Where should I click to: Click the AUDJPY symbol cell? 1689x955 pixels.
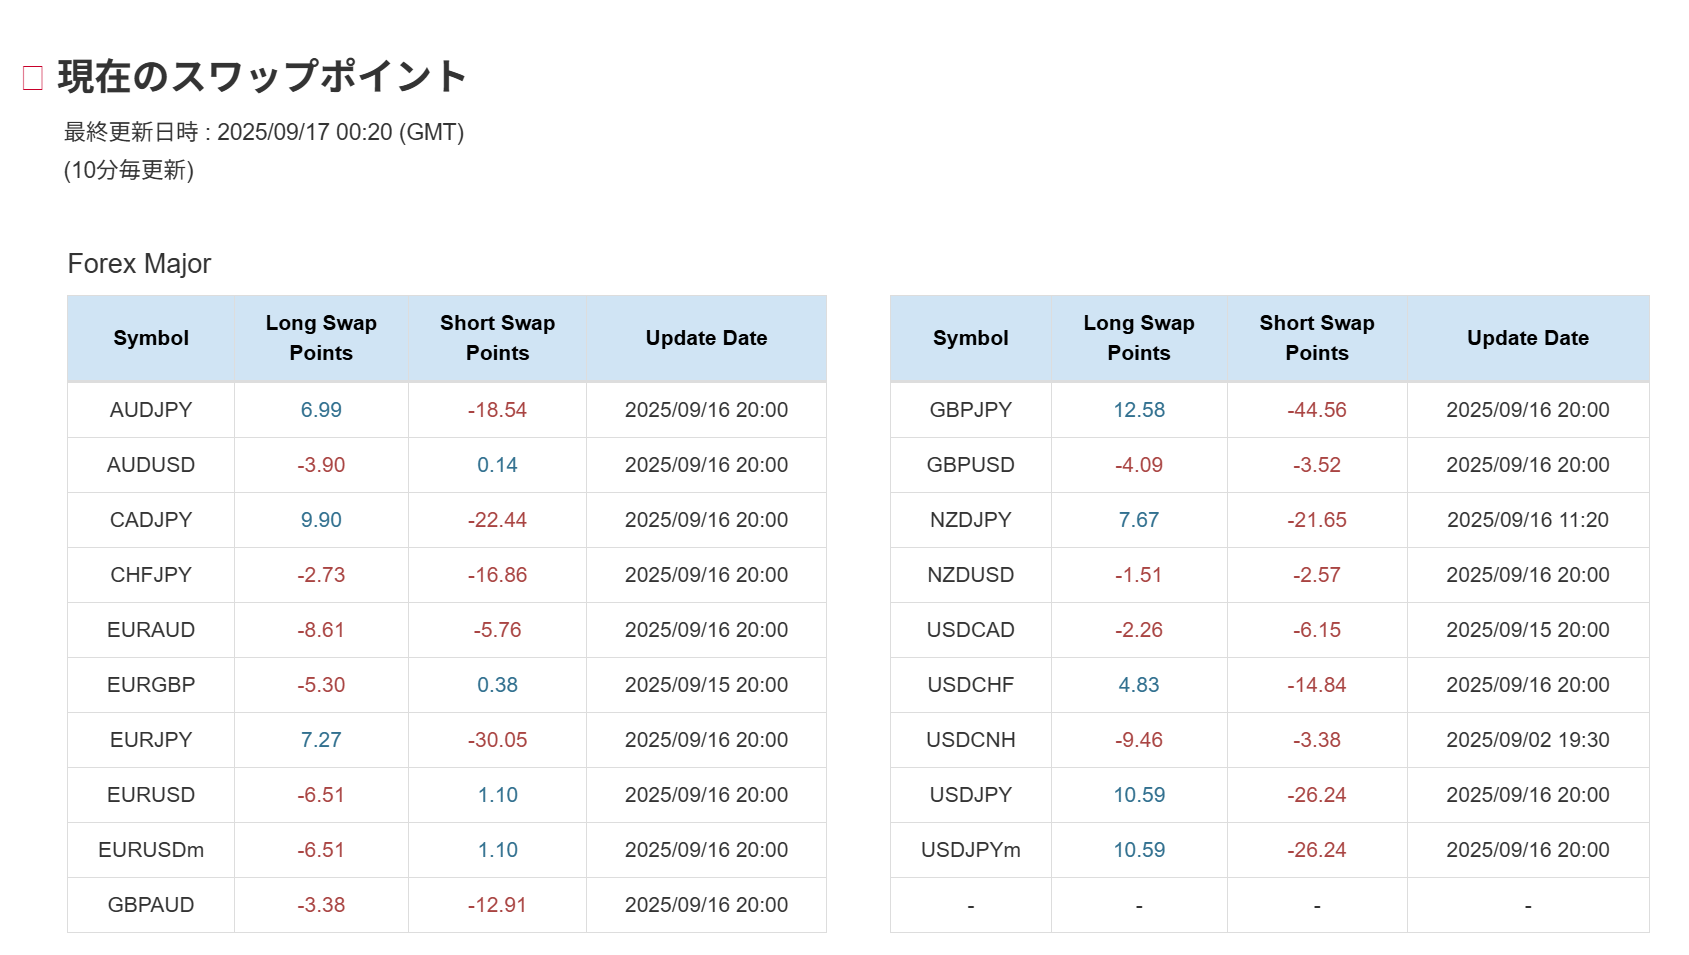[x=151, y=410]
